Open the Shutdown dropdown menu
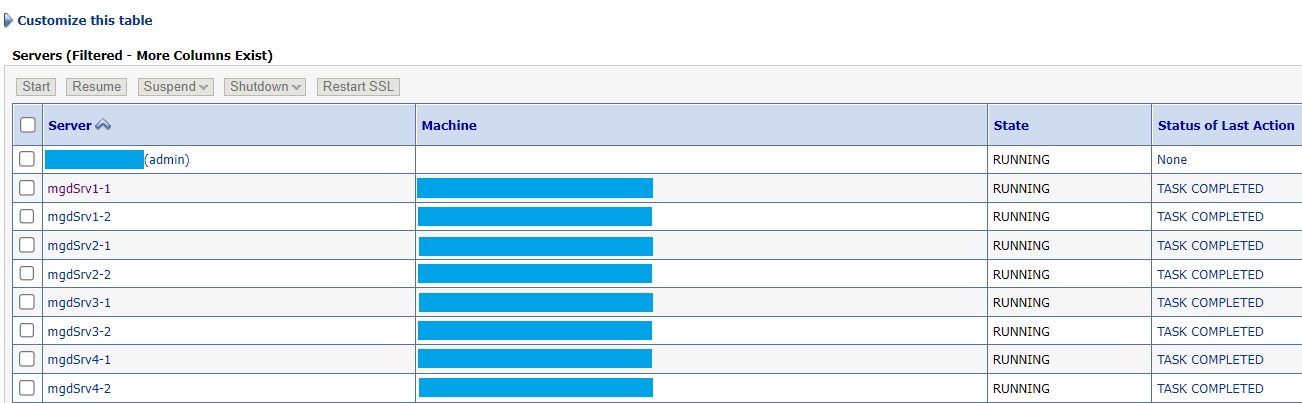Viewport: 1302px width, 403px height. 266,87
